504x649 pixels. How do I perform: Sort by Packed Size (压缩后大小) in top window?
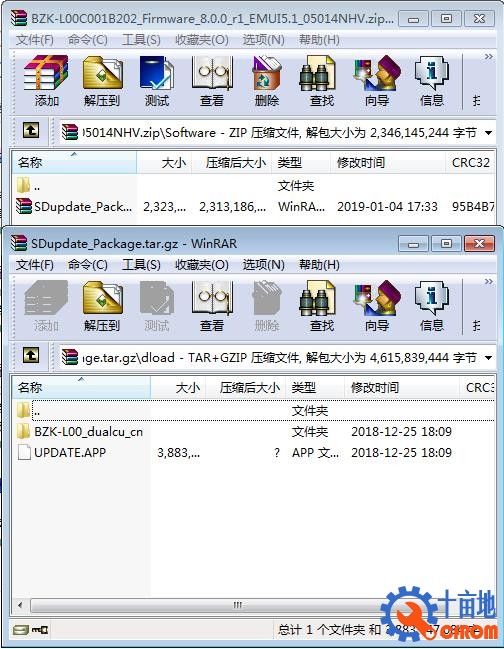[232, 163]
